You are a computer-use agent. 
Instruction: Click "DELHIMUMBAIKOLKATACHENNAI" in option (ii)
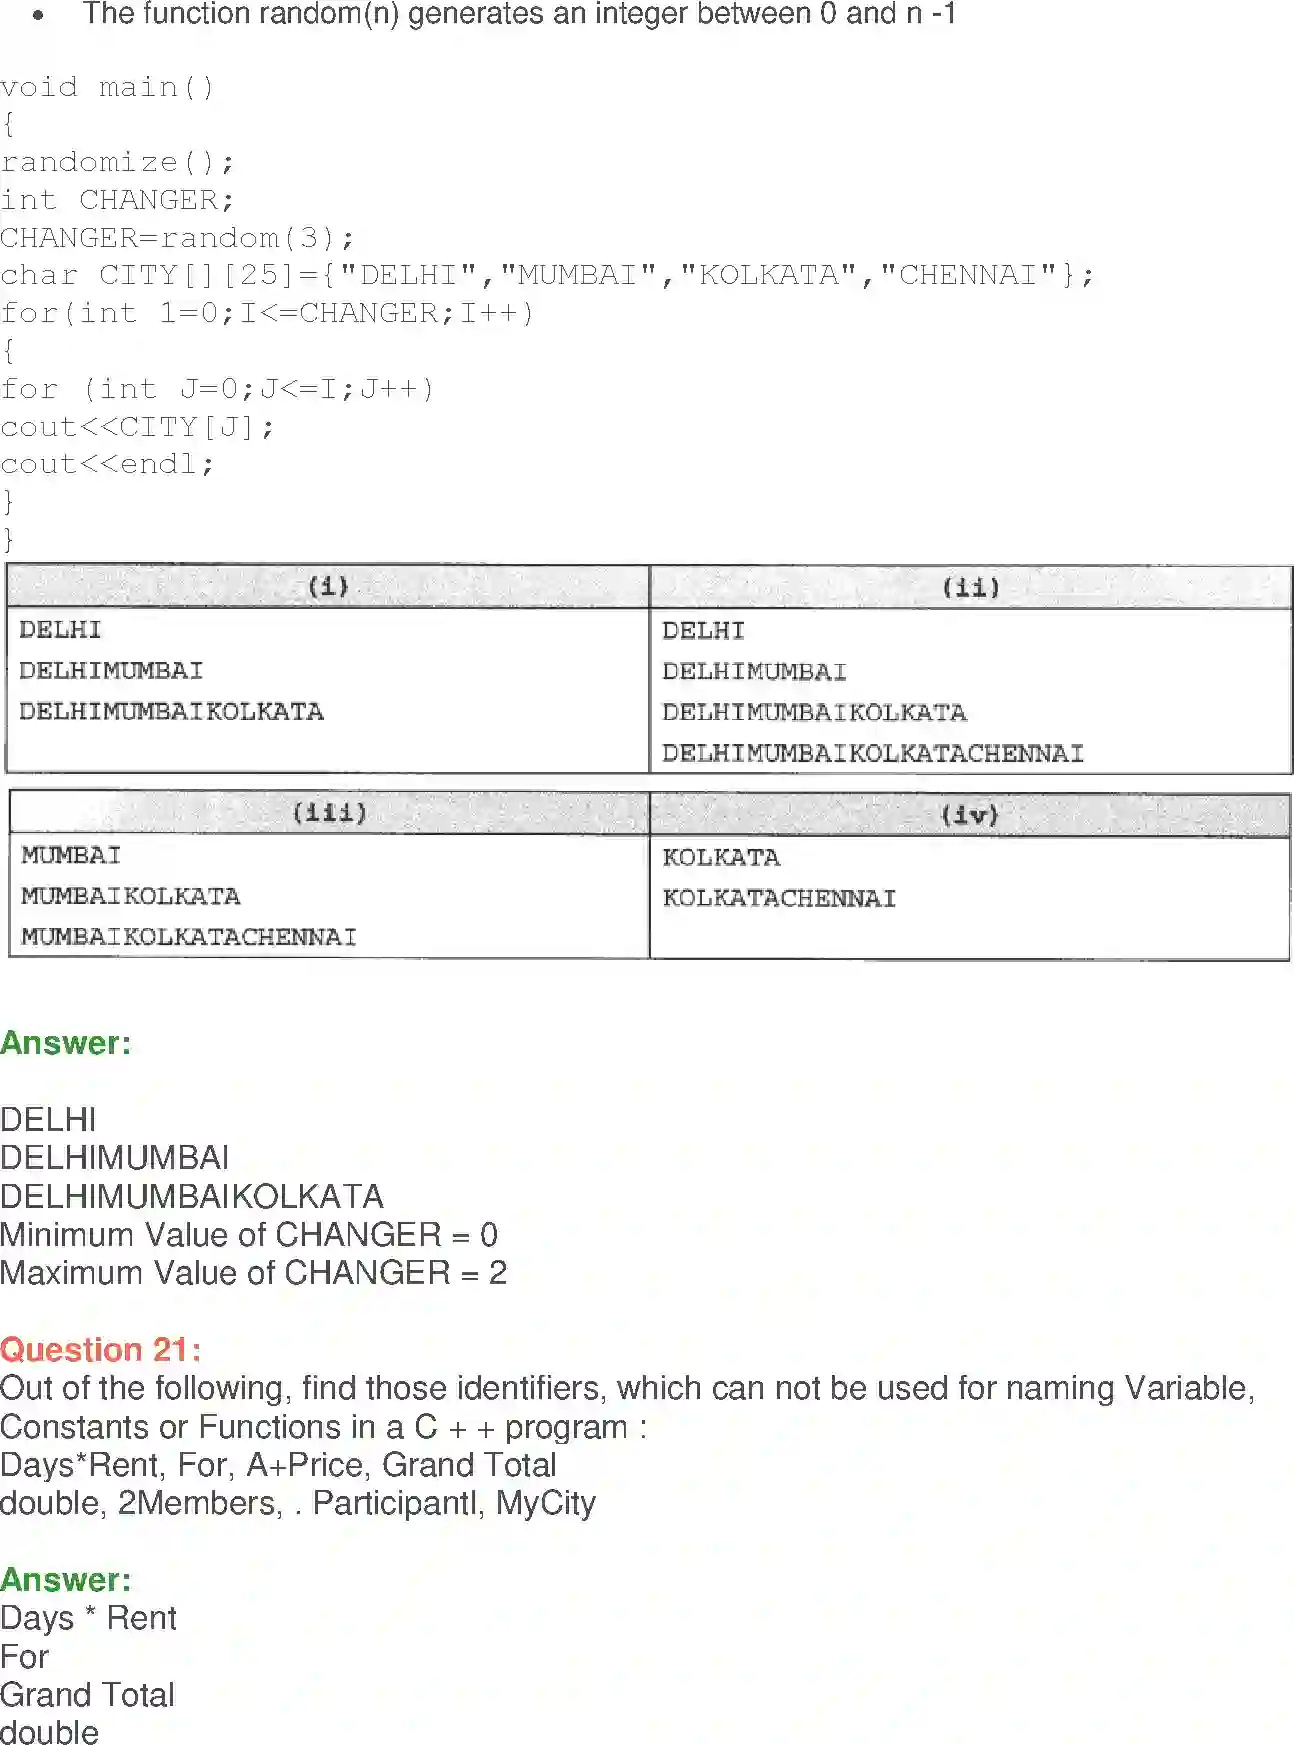point(872,753)
